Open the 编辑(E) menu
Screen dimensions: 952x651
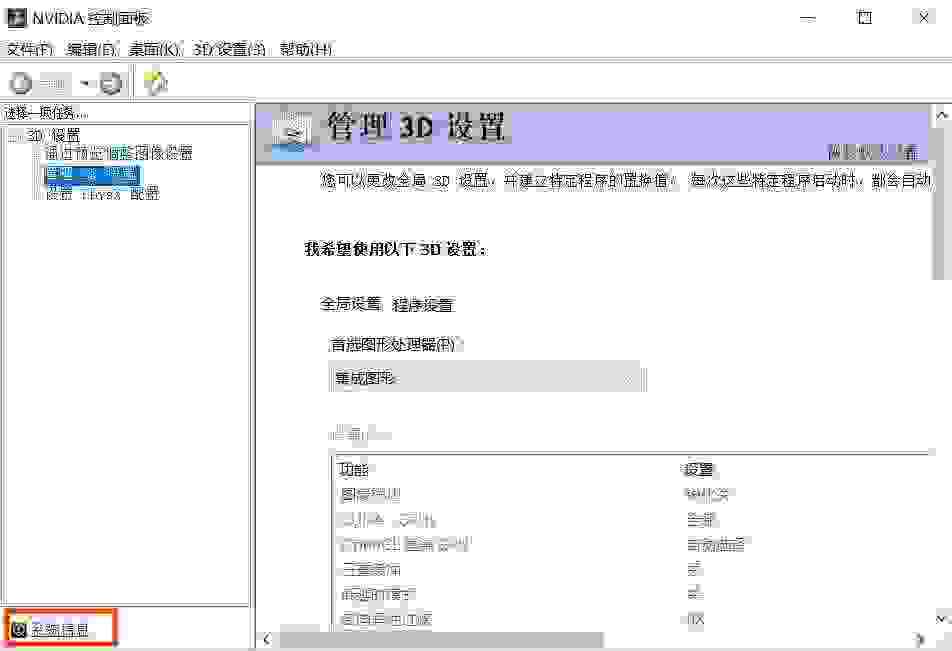tap(91, 49)
